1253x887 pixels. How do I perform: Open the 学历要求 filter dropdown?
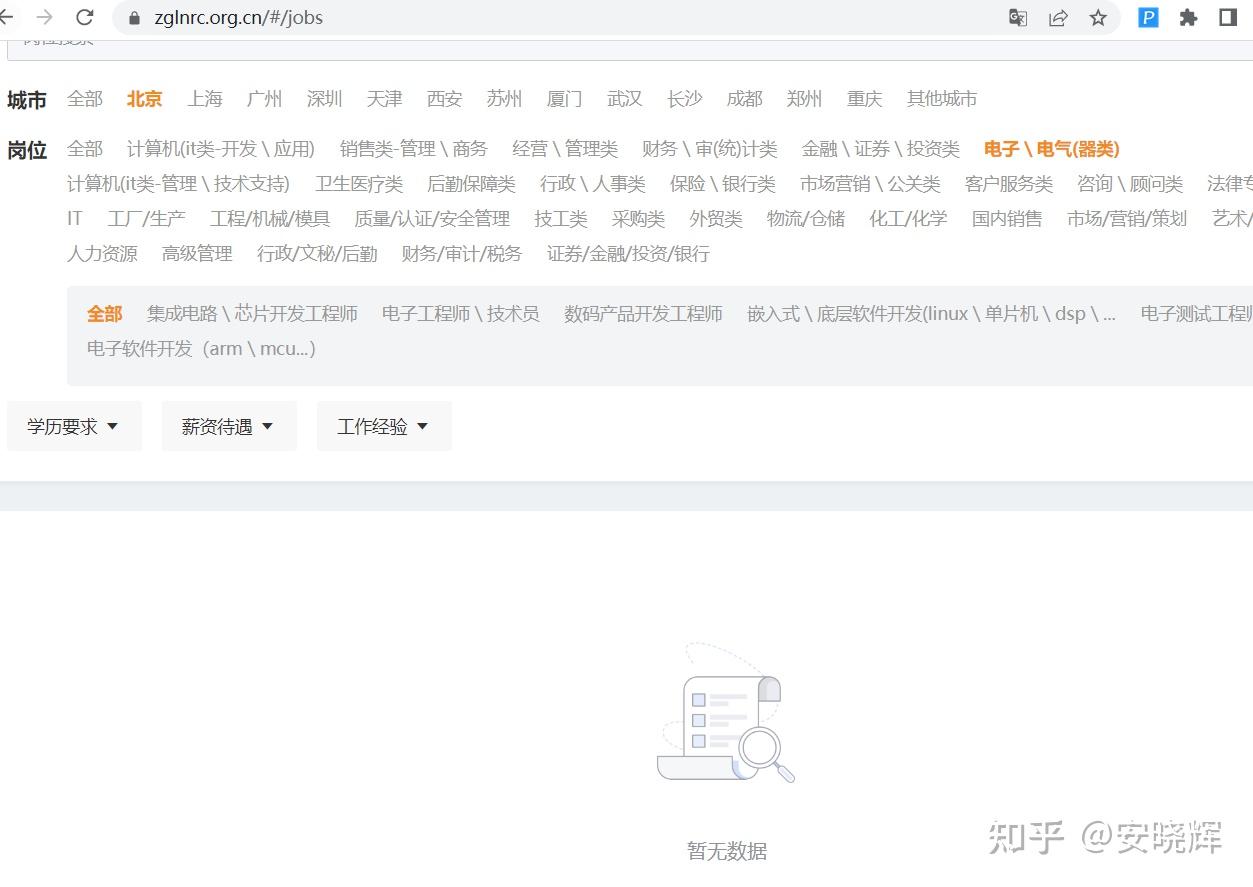pyautogui.click(x=74, y=425)
